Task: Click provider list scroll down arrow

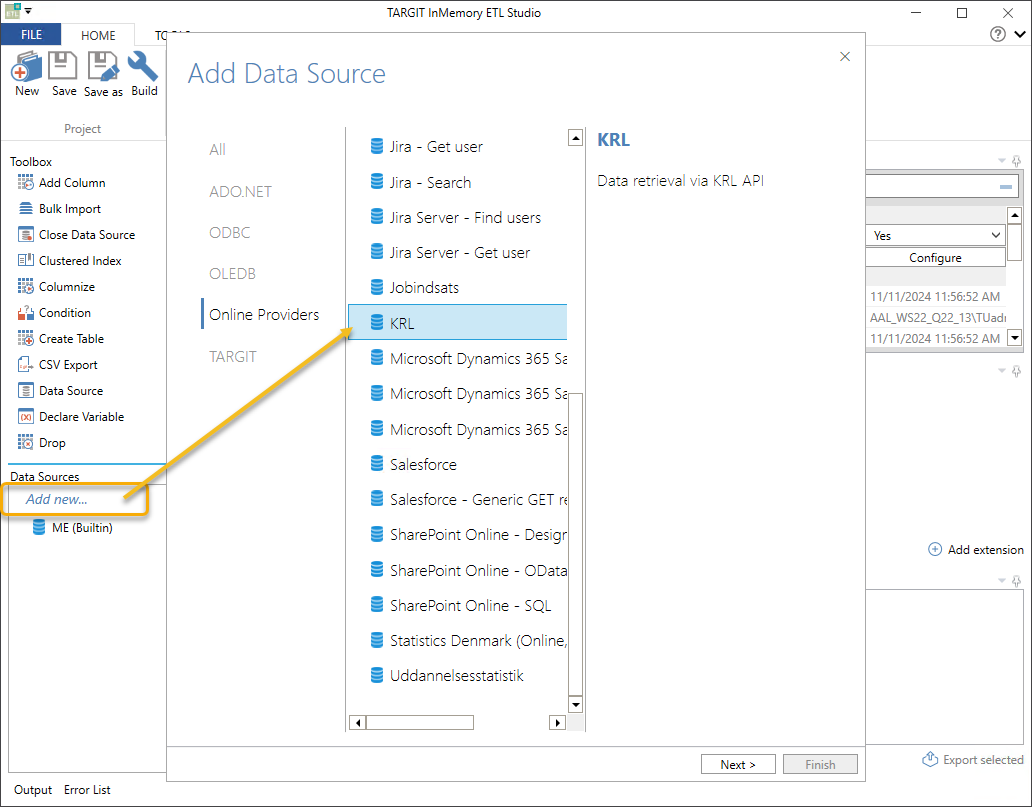Action: [x=575, y=704]
